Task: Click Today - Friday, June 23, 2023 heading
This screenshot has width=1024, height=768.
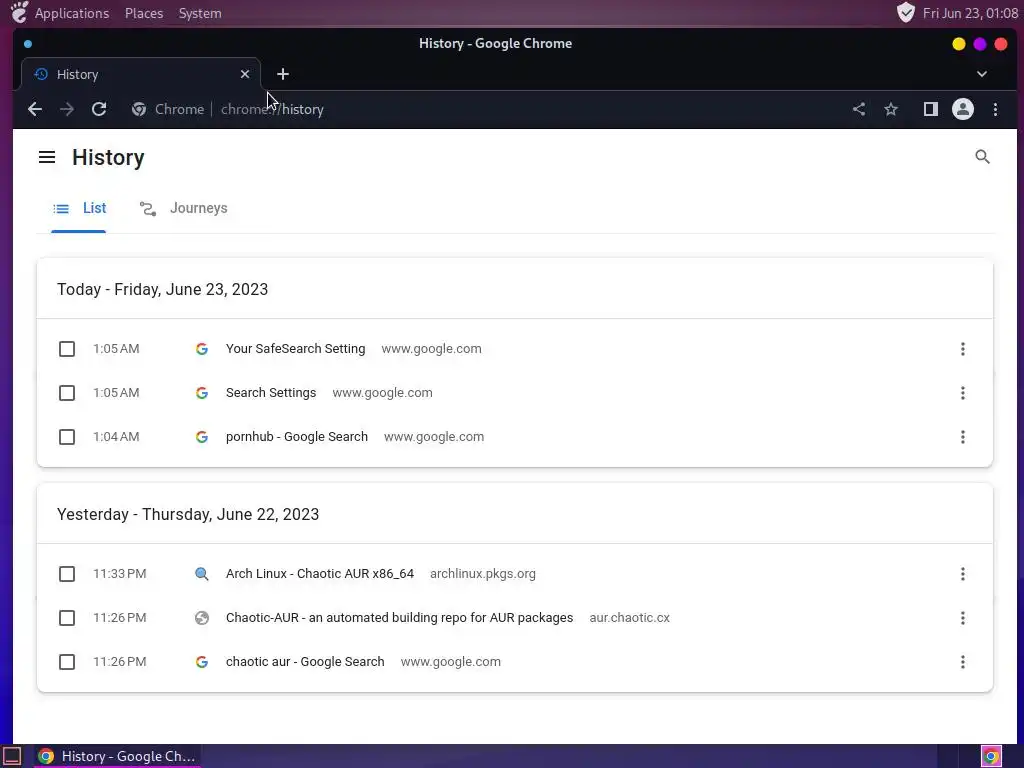Action: click(x=163, y=289)
